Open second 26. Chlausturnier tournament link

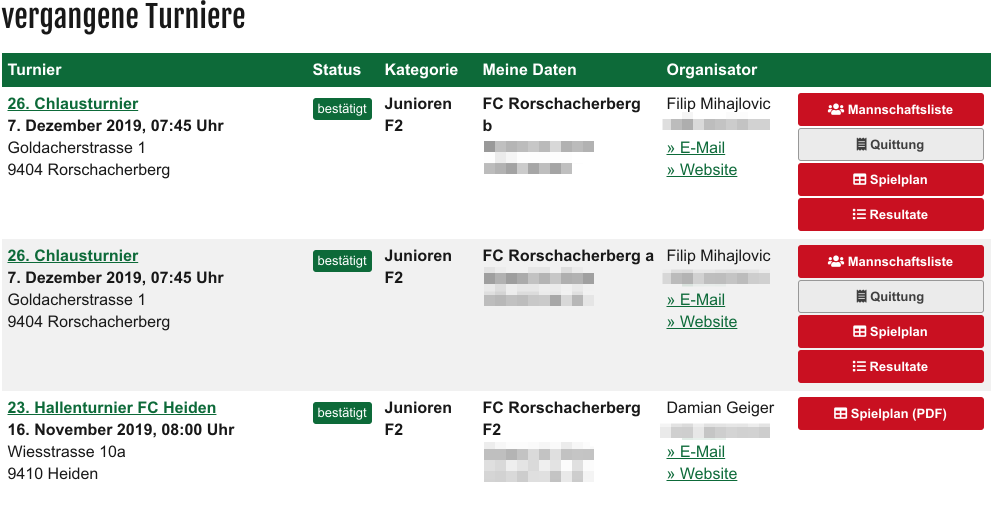(73, 256)
